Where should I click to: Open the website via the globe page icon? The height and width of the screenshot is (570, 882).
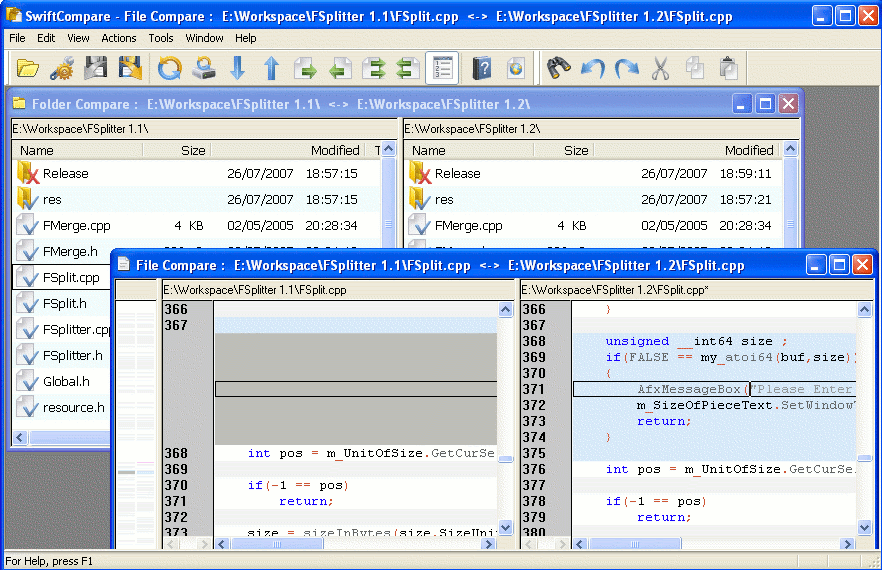pyautogui.click(x=515, y=68)
